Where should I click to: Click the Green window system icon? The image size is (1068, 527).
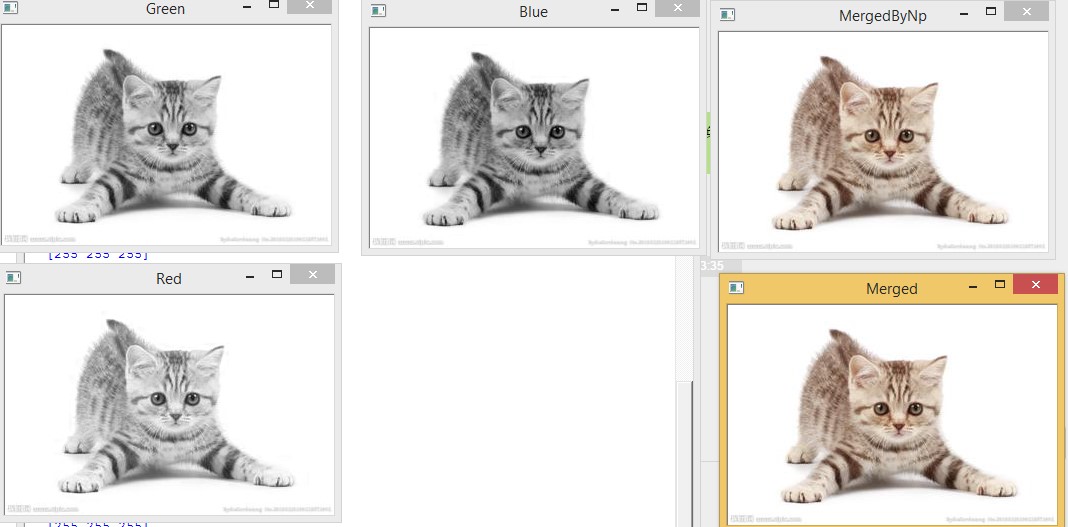click(12, 9)
